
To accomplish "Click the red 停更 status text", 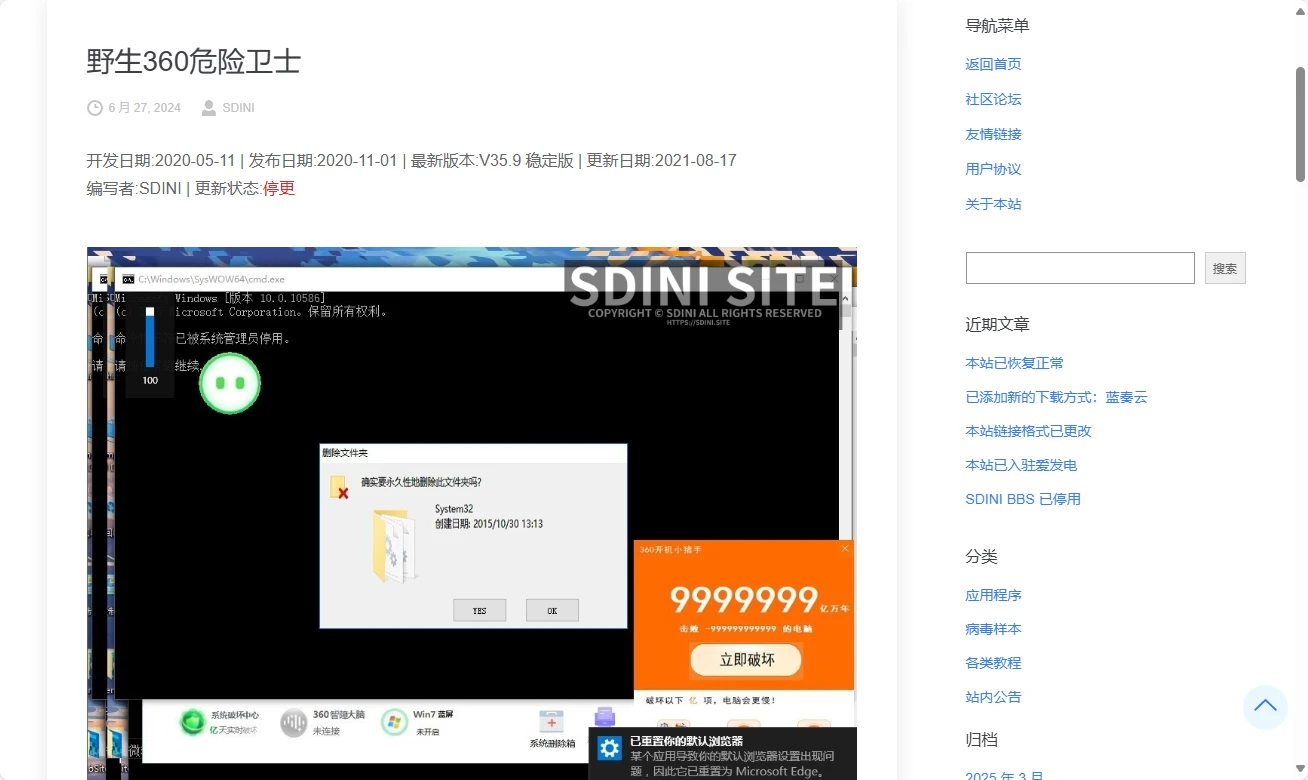I will (x=279, y=188).
